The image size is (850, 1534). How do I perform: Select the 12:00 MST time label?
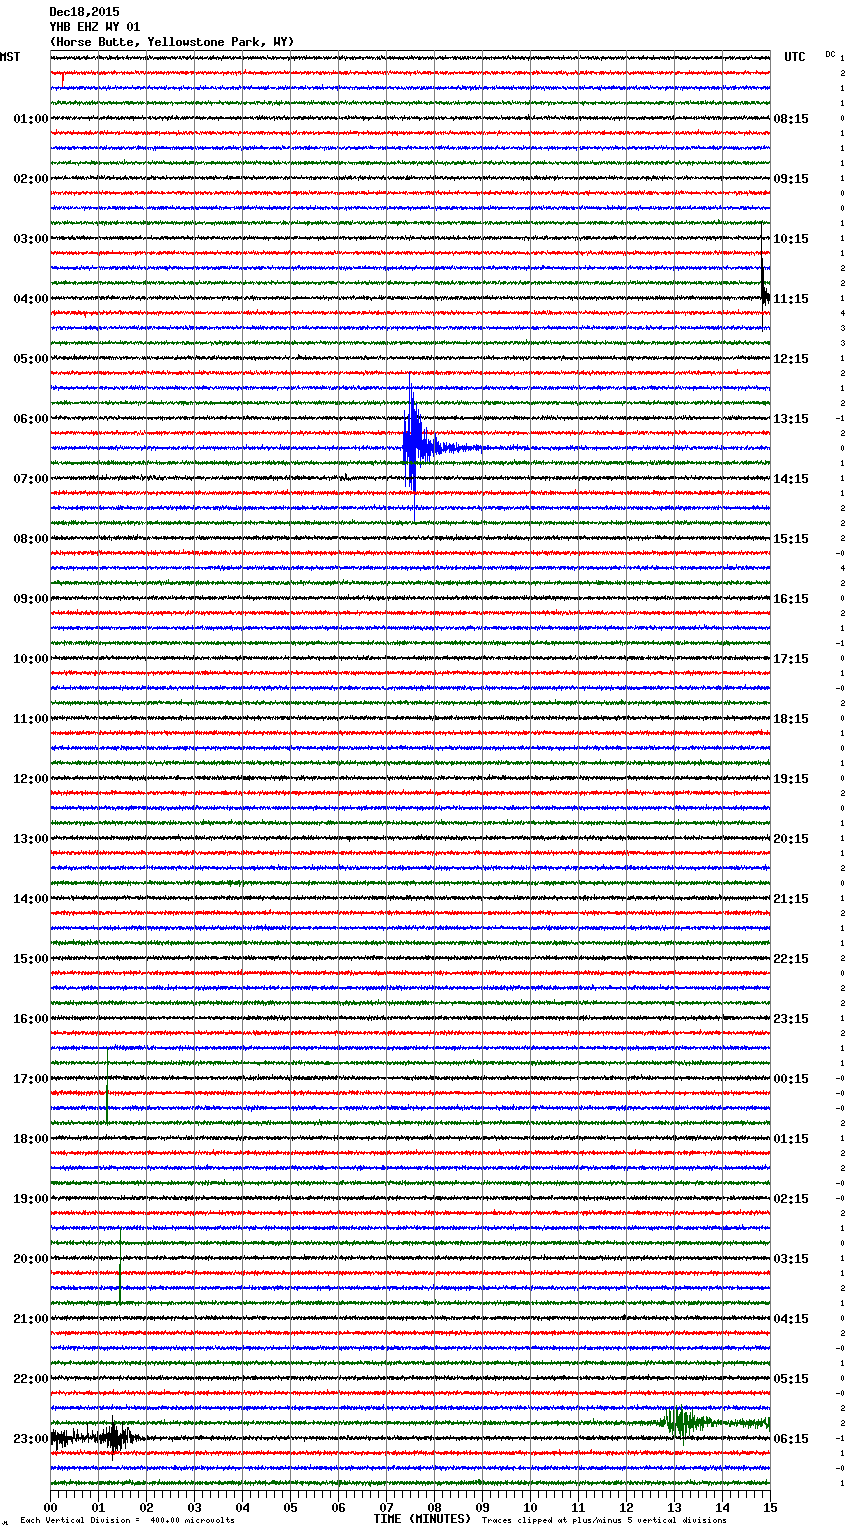(x=30, y=779)
